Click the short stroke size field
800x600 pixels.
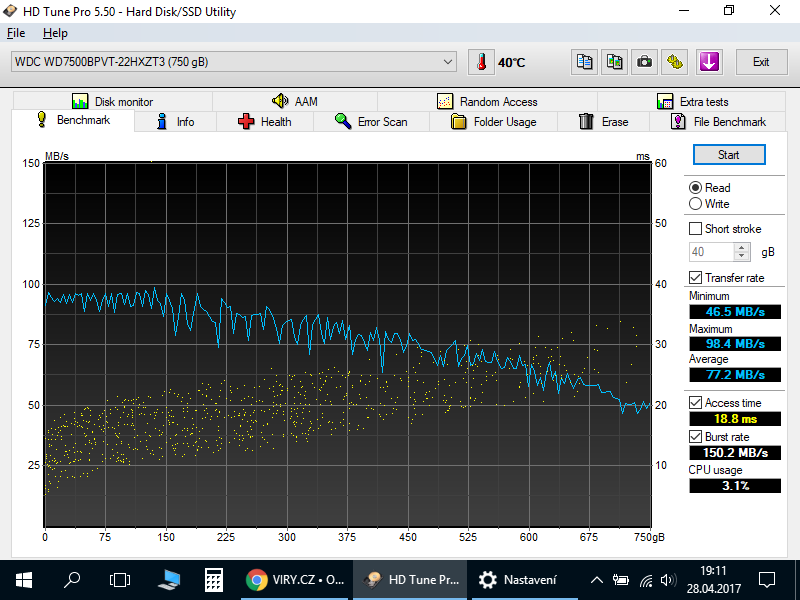711,252
